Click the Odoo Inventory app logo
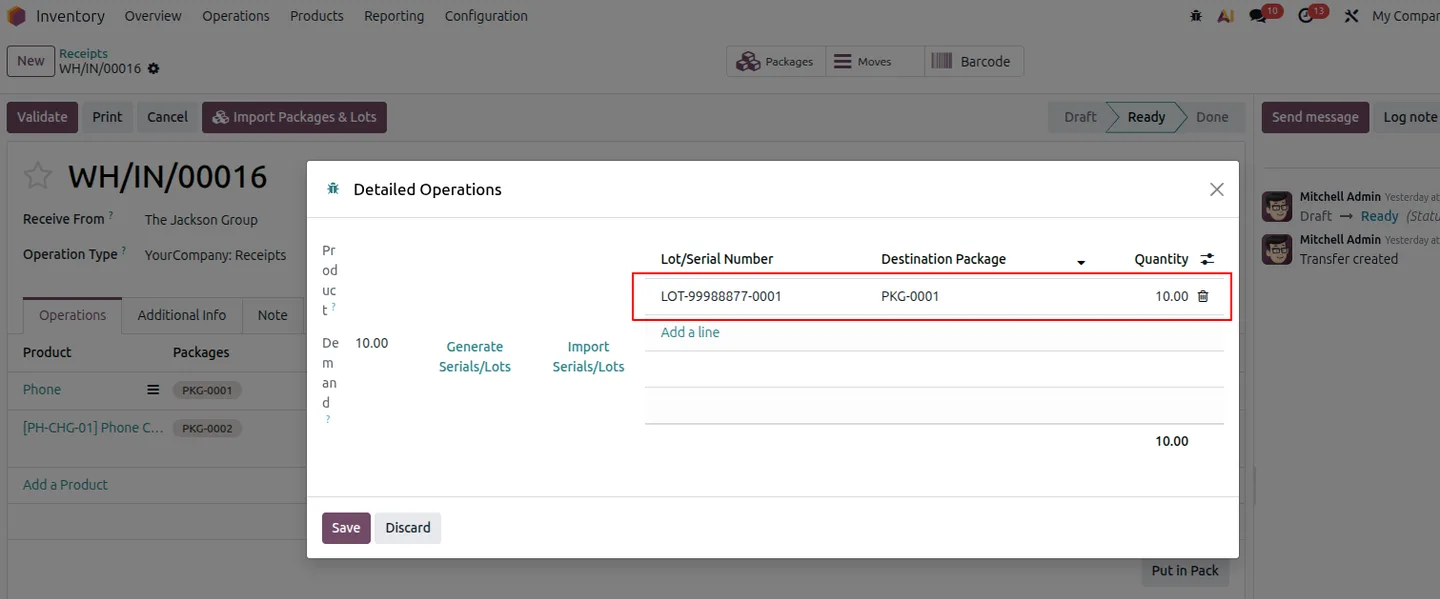Image resolution: width=1440 pixels, height=599 pixels. [x=16, y=16]
